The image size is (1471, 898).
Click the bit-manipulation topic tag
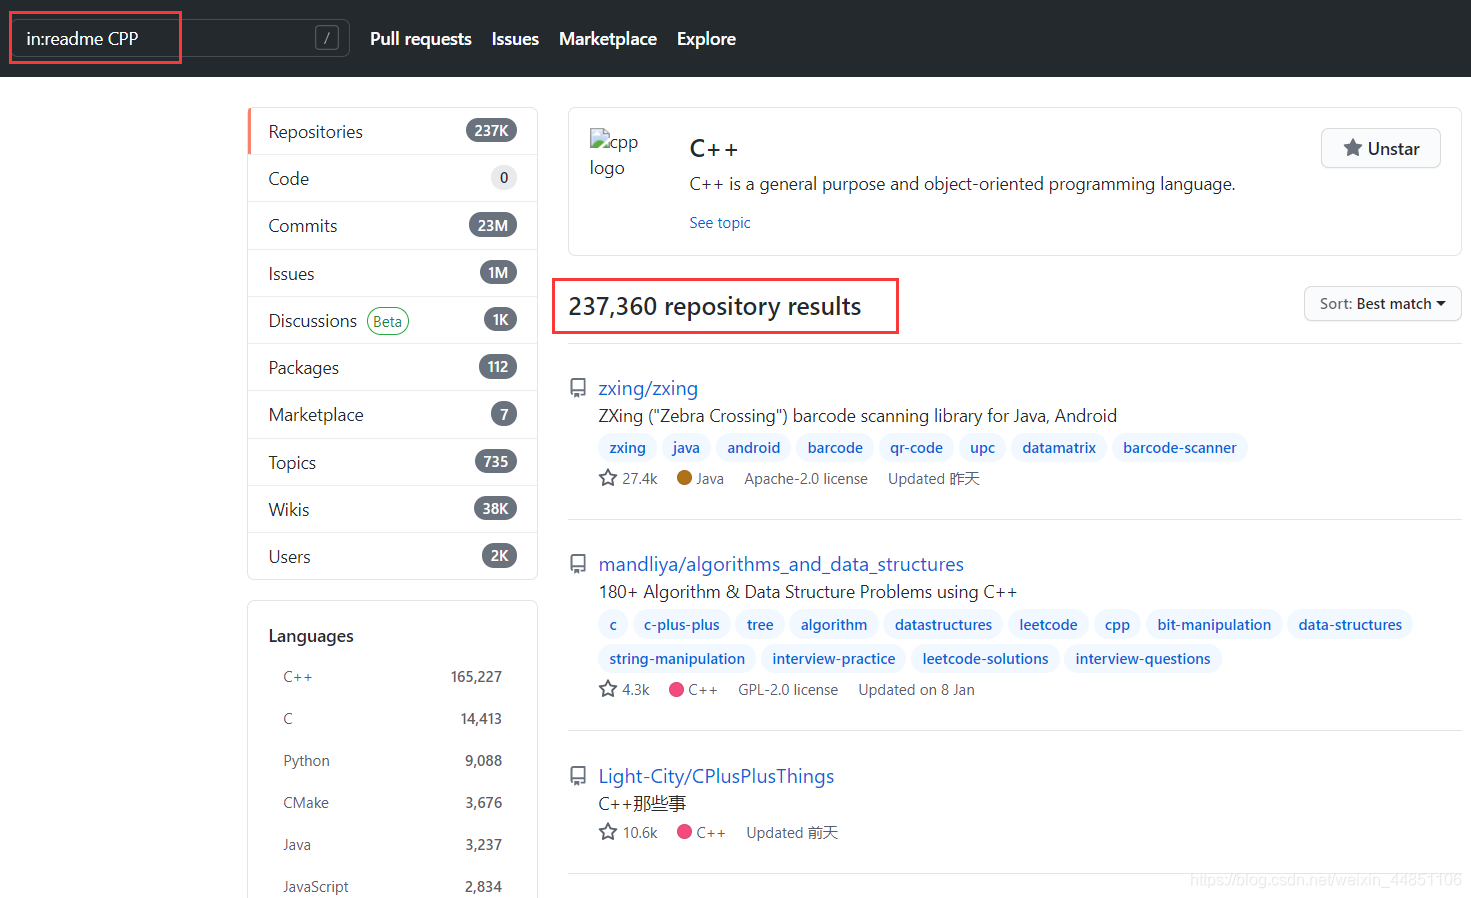coord(1214,625)
